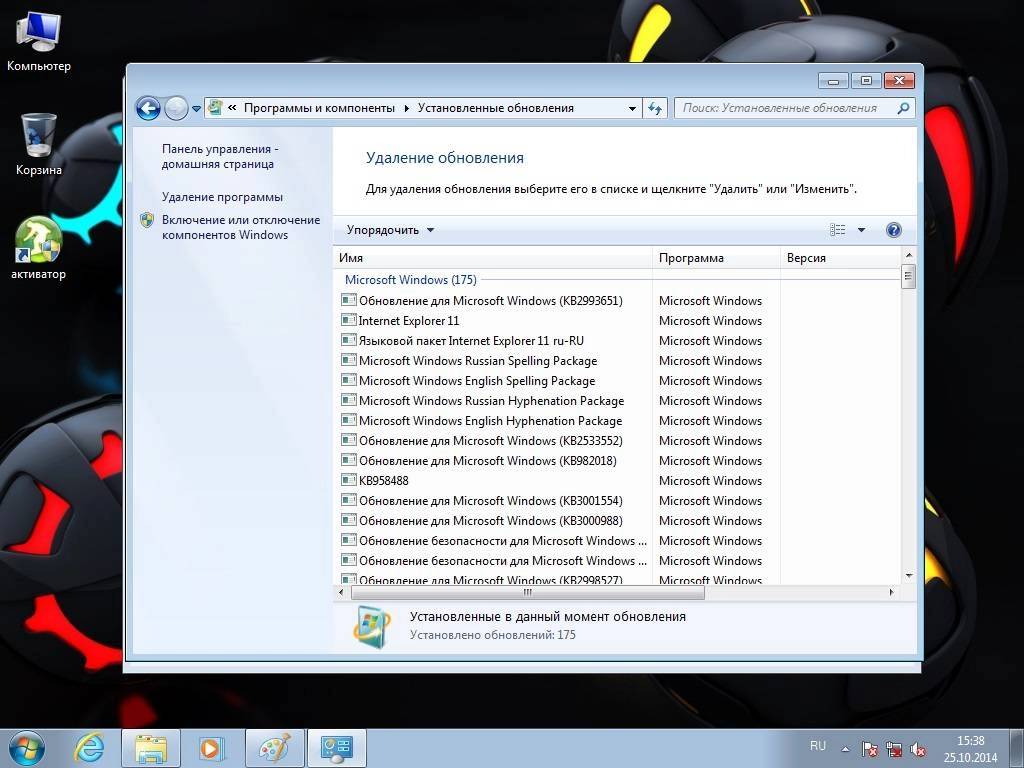
Task: Refresh the installed updates list
Action: [x=655, y=108]
